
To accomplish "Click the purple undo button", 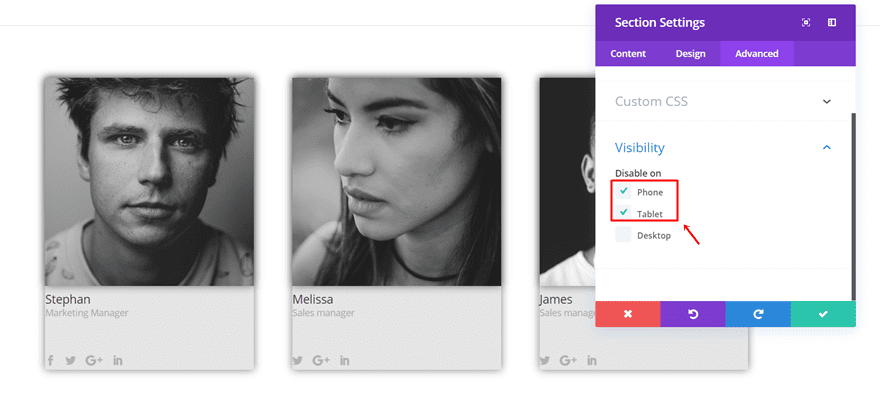I will tap(692, 314).
